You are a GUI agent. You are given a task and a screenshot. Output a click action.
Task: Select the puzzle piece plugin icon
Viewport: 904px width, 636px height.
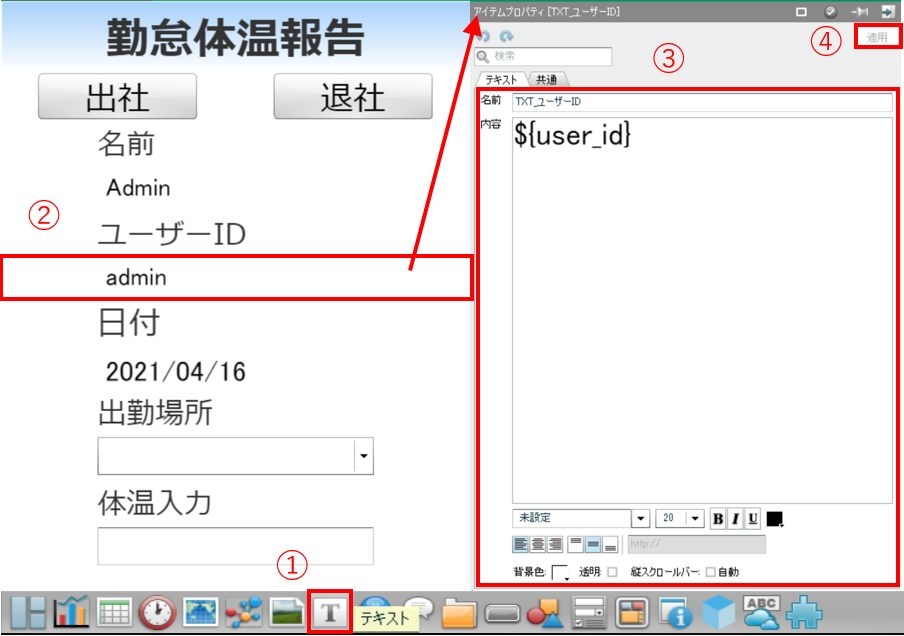(x=805, y=612)
